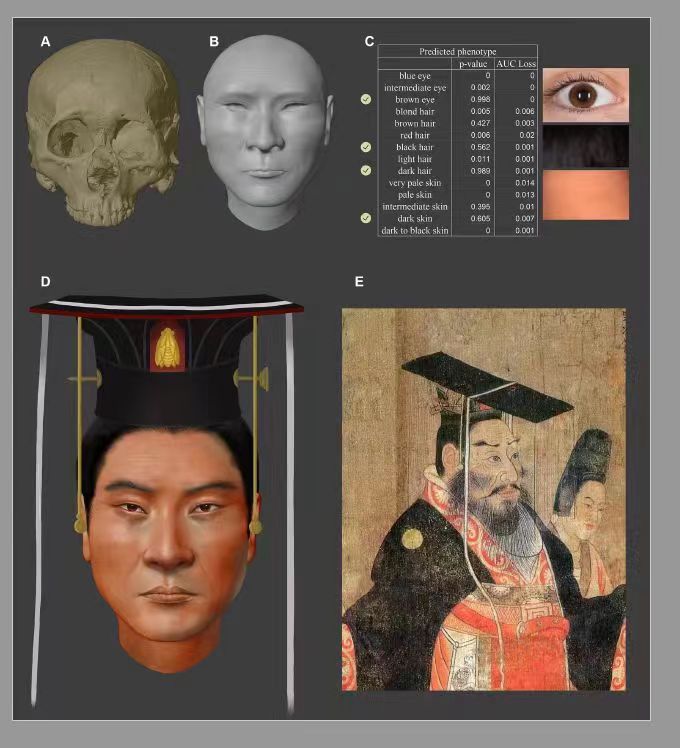This screenshot has height=748, width=680.
Task: Click the 'p-value' column header
Action: (x=473, y=64)
